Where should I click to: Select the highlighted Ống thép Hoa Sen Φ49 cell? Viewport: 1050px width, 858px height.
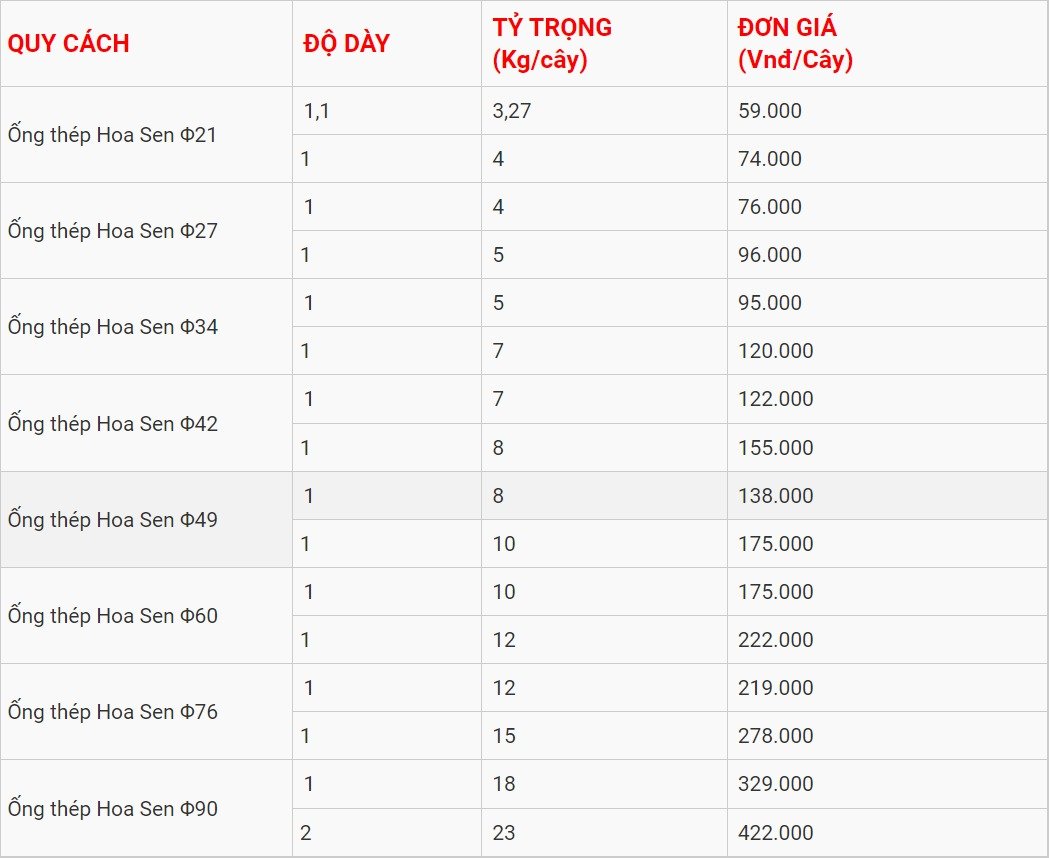pos(146,520)
